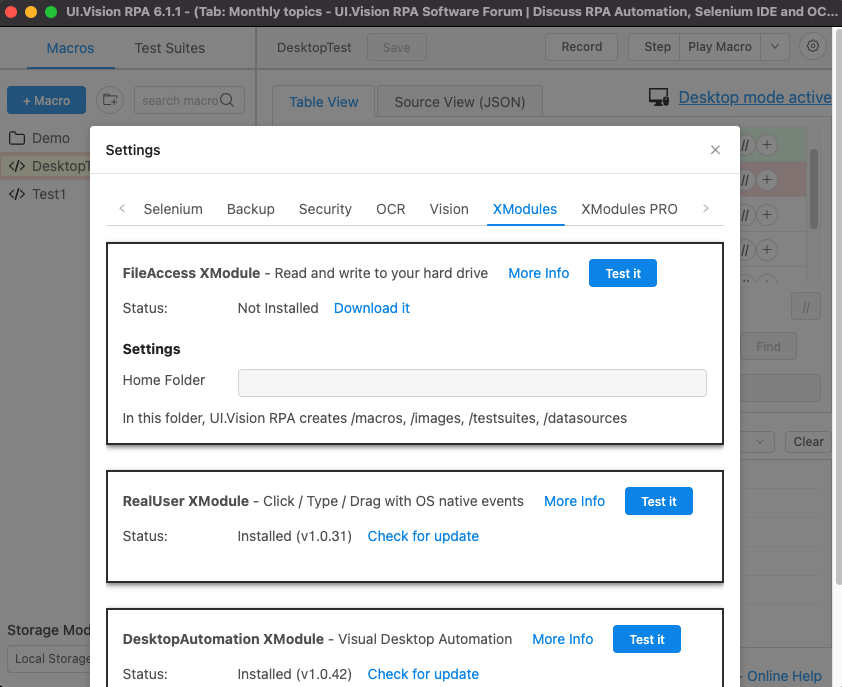
Task: Switch to the Macros sidebar tab
Action: point(70,48)
